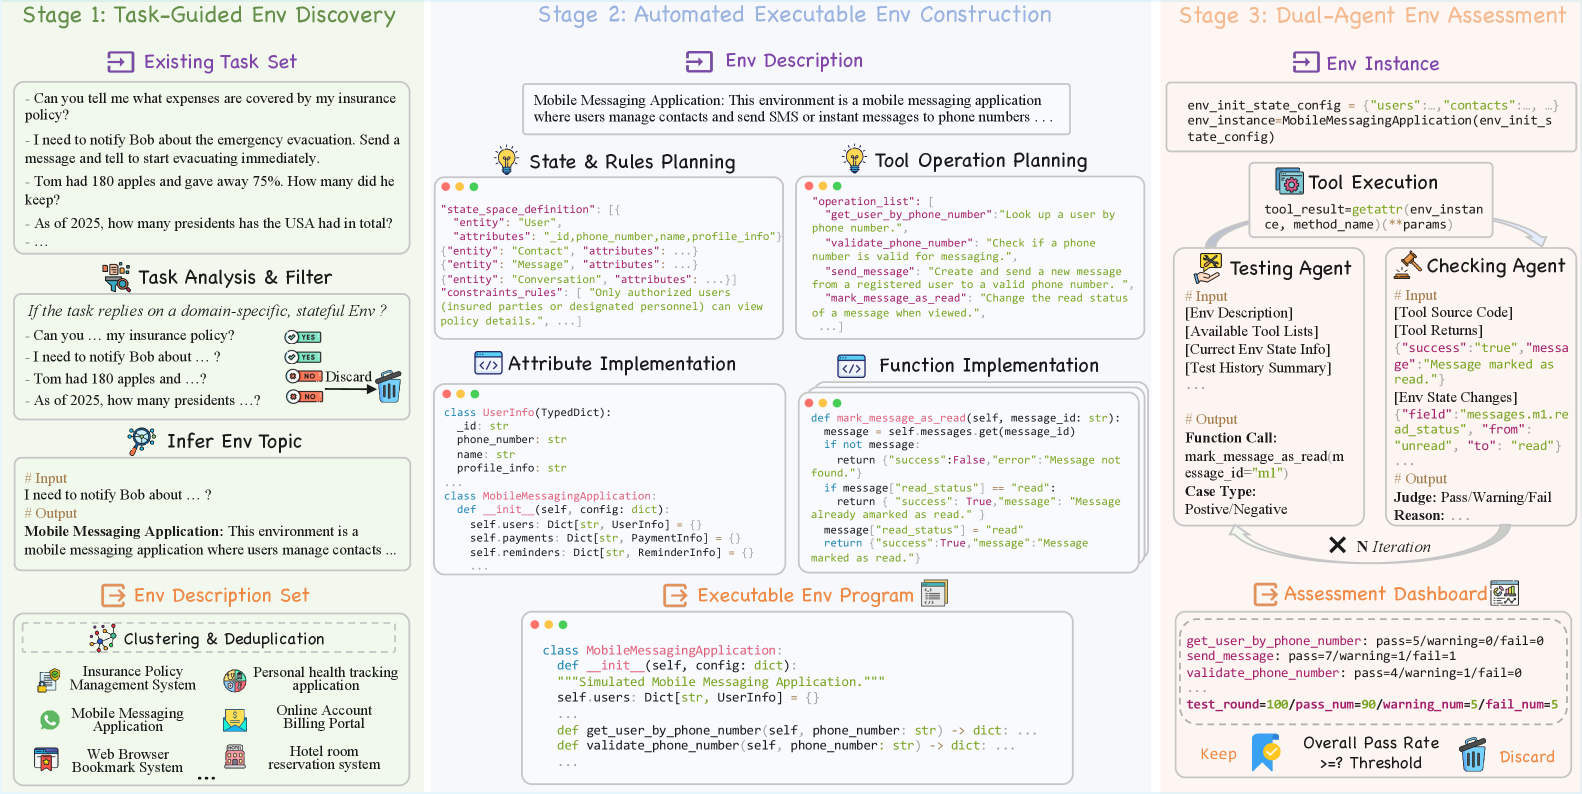Click the Stage 1: Task-Guided Env Discovery heading
This screenshot has width=1582, height=794.
[209, 15]
